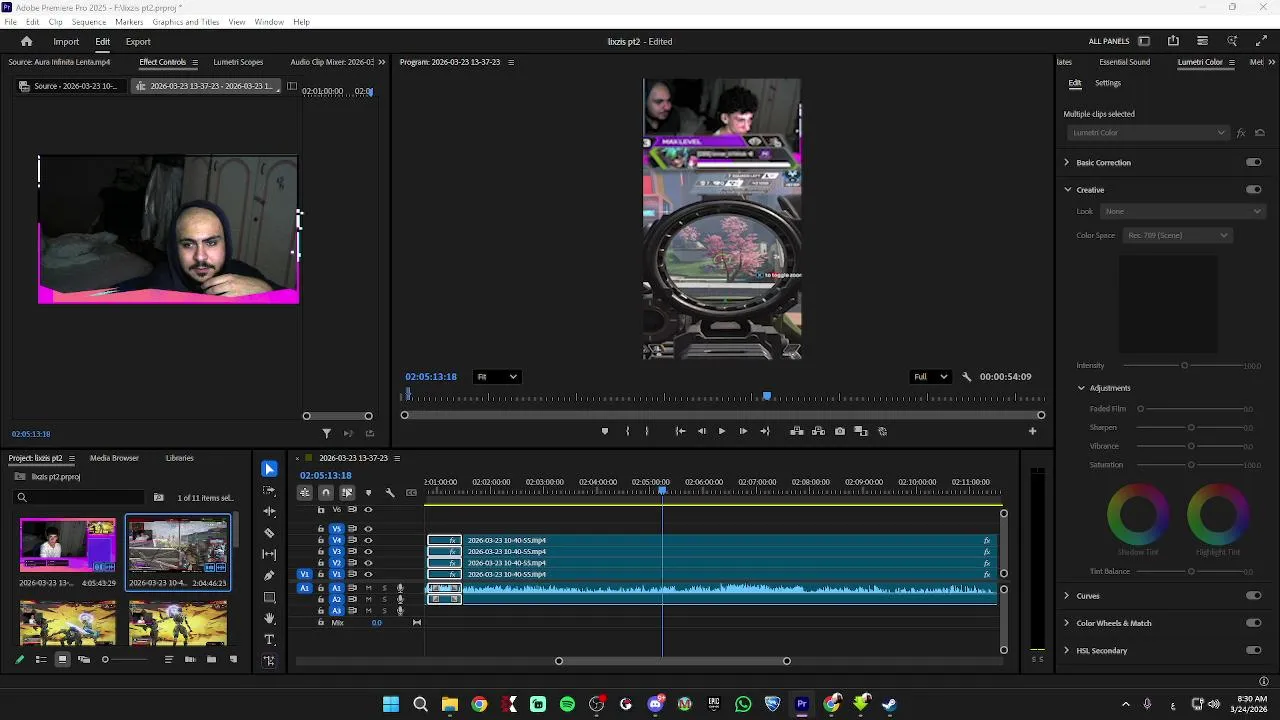The height and width of the screenshot is (720, 1280).
Task: Click the project search magnifier icon
Action: click(22, 497)
